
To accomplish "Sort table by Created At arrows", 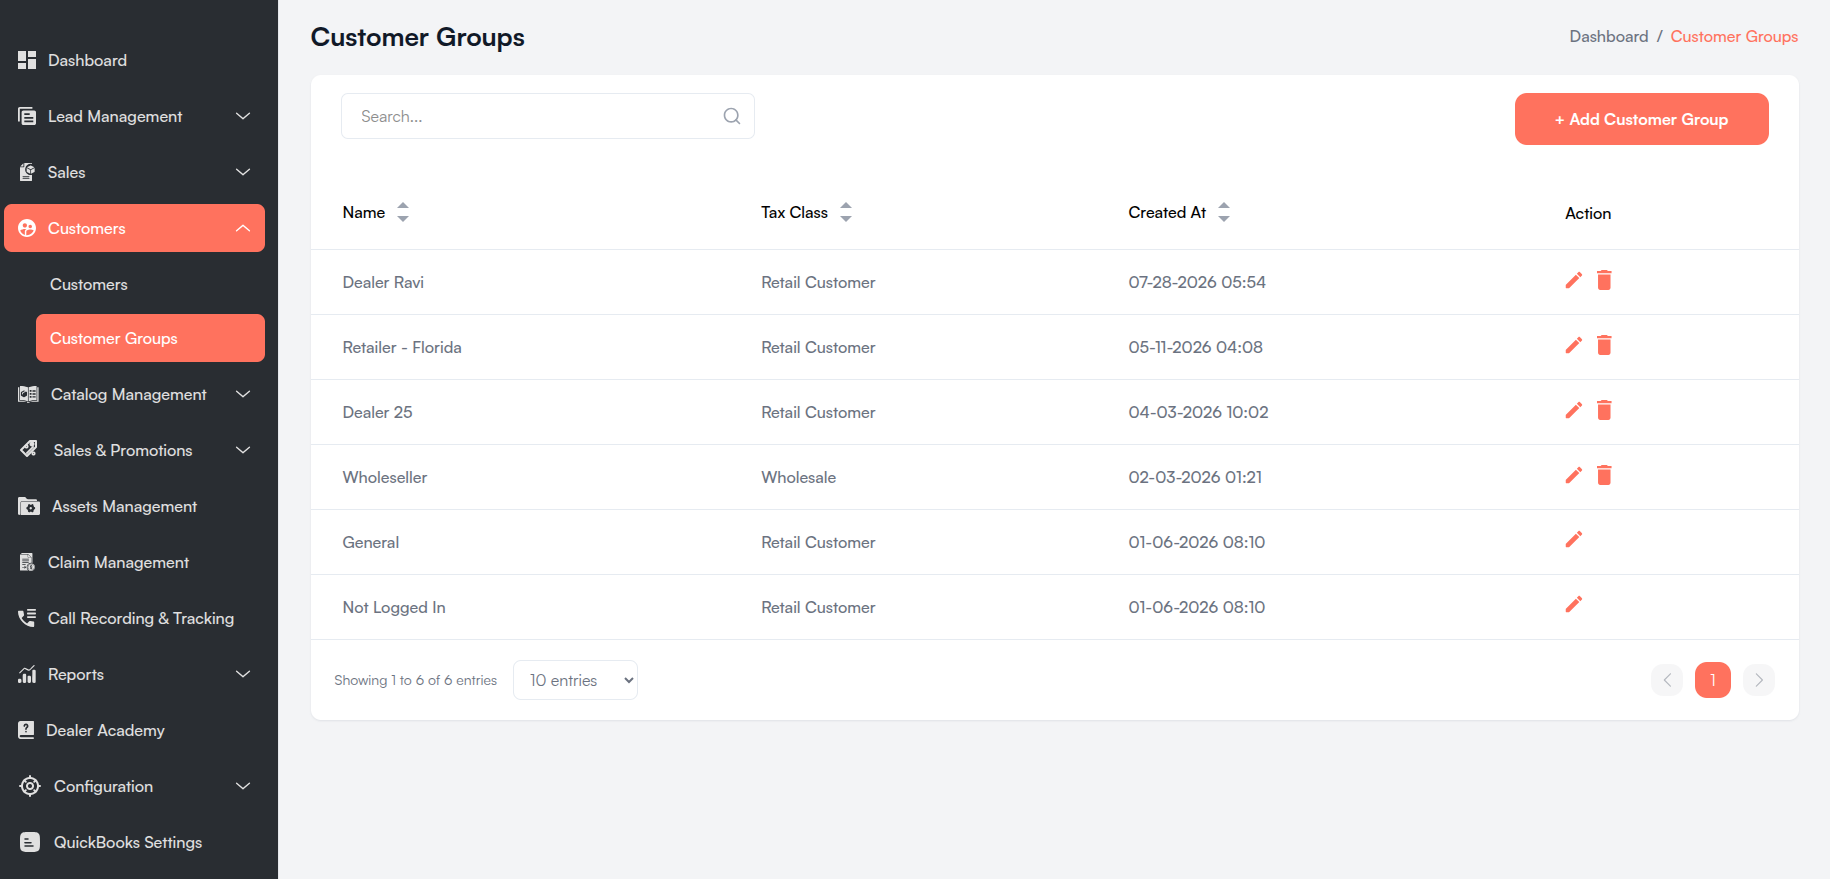I will 1224,212.
